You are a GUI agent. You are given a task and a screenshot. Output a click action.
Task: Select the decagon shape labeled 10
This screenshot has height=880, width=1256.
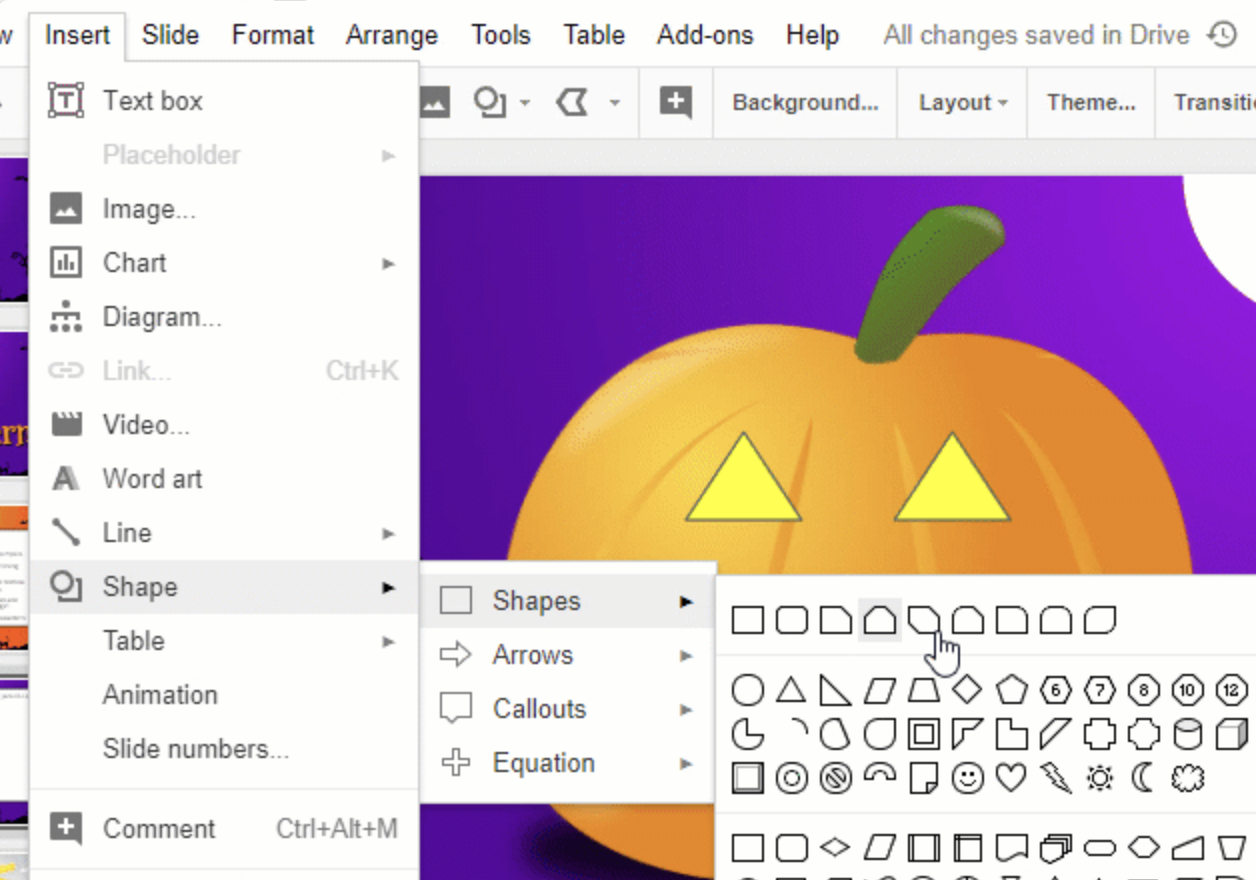click(x=1188, y=690)
